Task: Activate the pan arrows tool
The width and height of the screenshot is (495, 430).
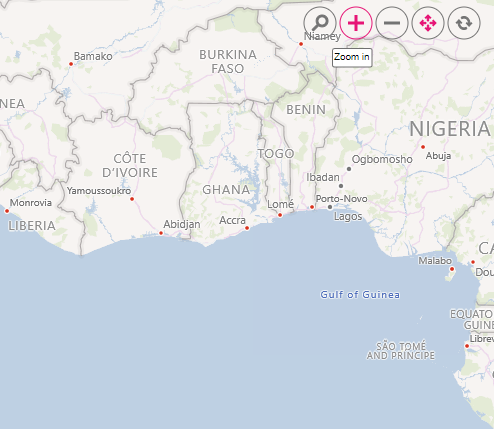Action: (x=428, y=23)
